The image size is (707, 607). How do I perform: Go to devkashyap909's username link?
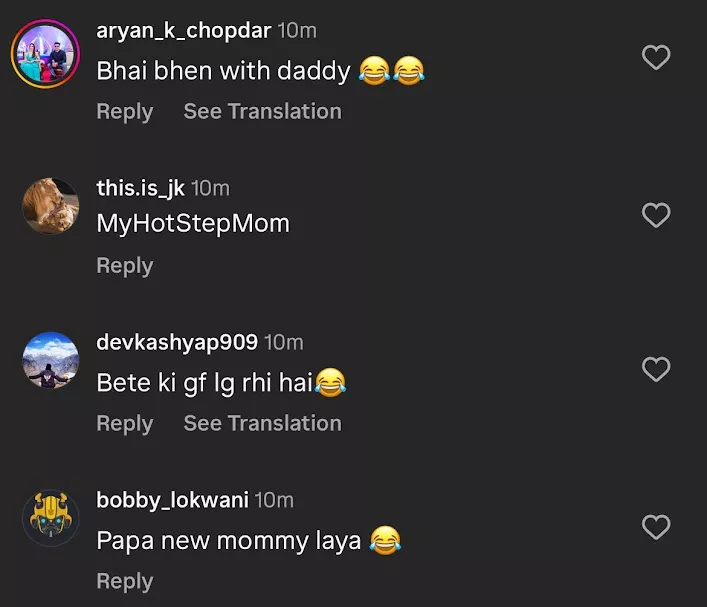coord(177,343)
